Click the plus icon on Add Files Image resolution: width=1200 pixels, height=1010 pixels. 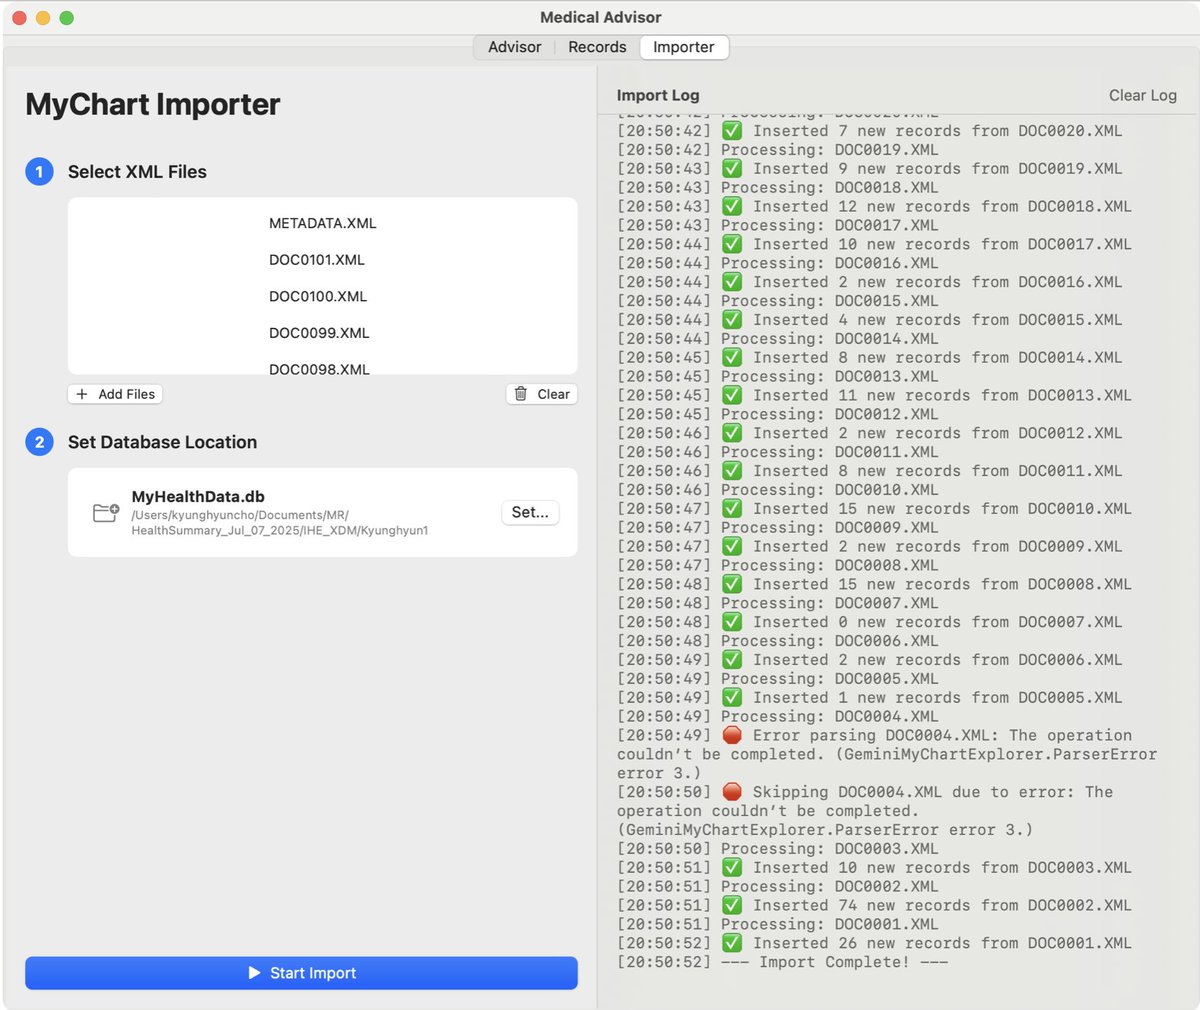click(x=82, y=394)
